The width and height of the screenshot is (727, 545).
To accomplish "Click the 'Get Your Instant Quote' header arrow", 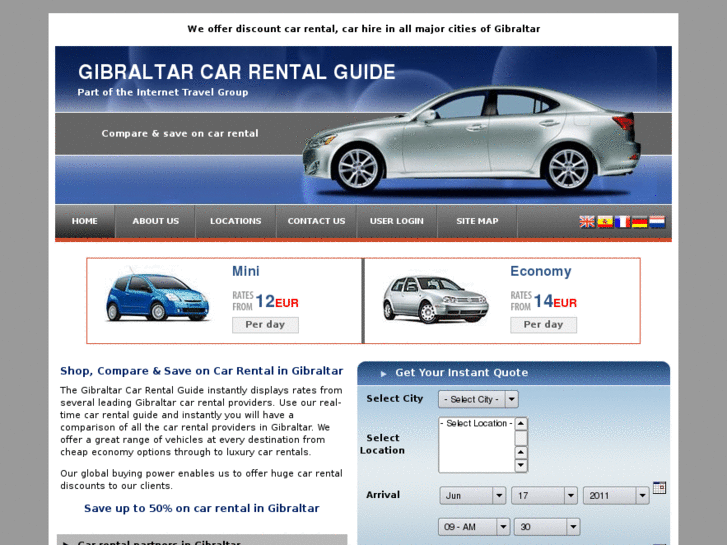I will point(383,373).
